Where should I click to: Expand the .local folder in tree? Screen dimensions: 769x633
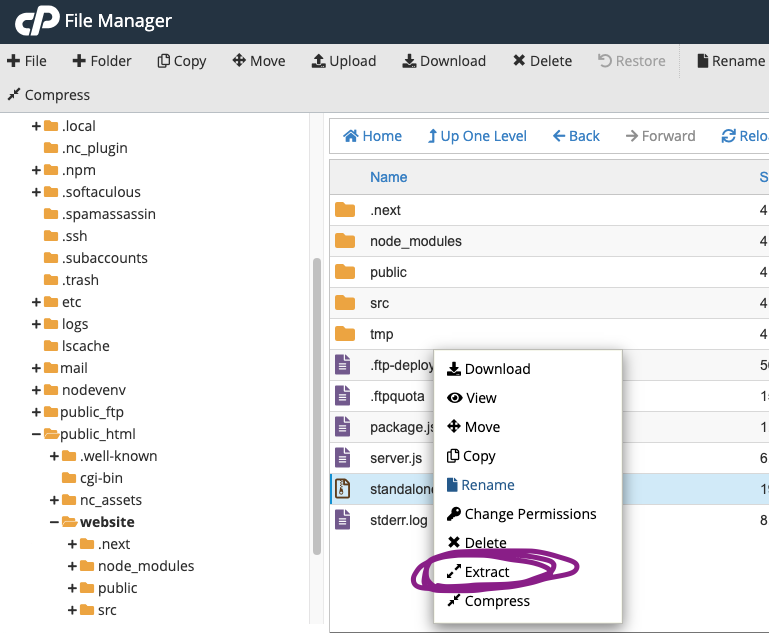tap(36, 127)
